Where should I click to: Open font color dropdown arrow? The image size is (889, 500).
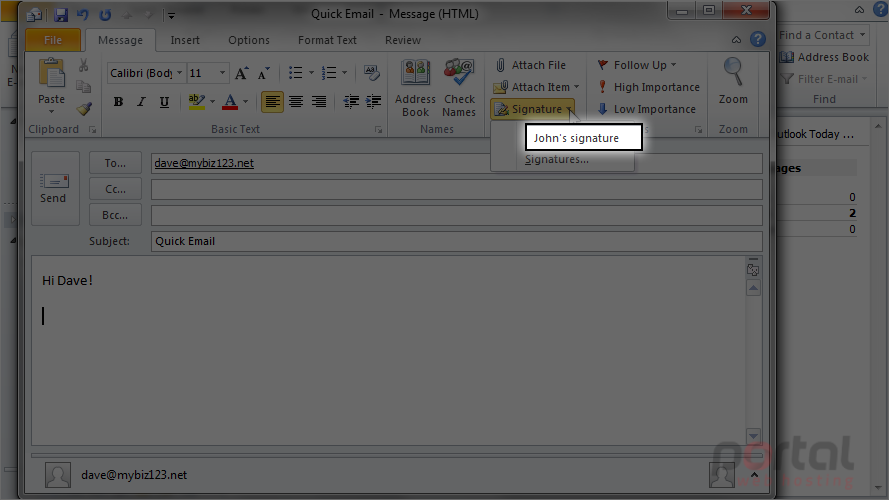point(245,102)
